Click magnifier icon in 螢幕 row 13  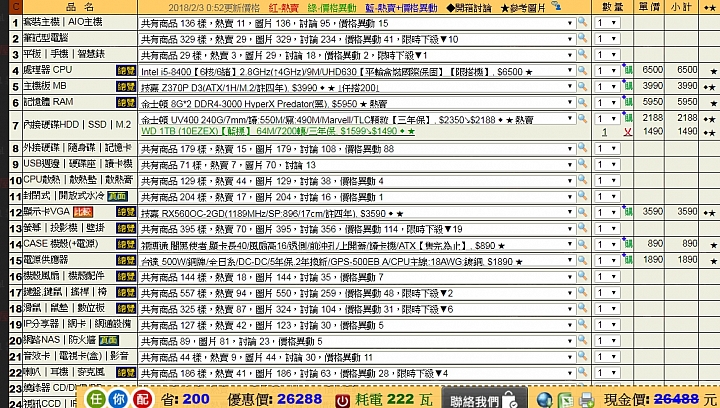click(582, 228)
